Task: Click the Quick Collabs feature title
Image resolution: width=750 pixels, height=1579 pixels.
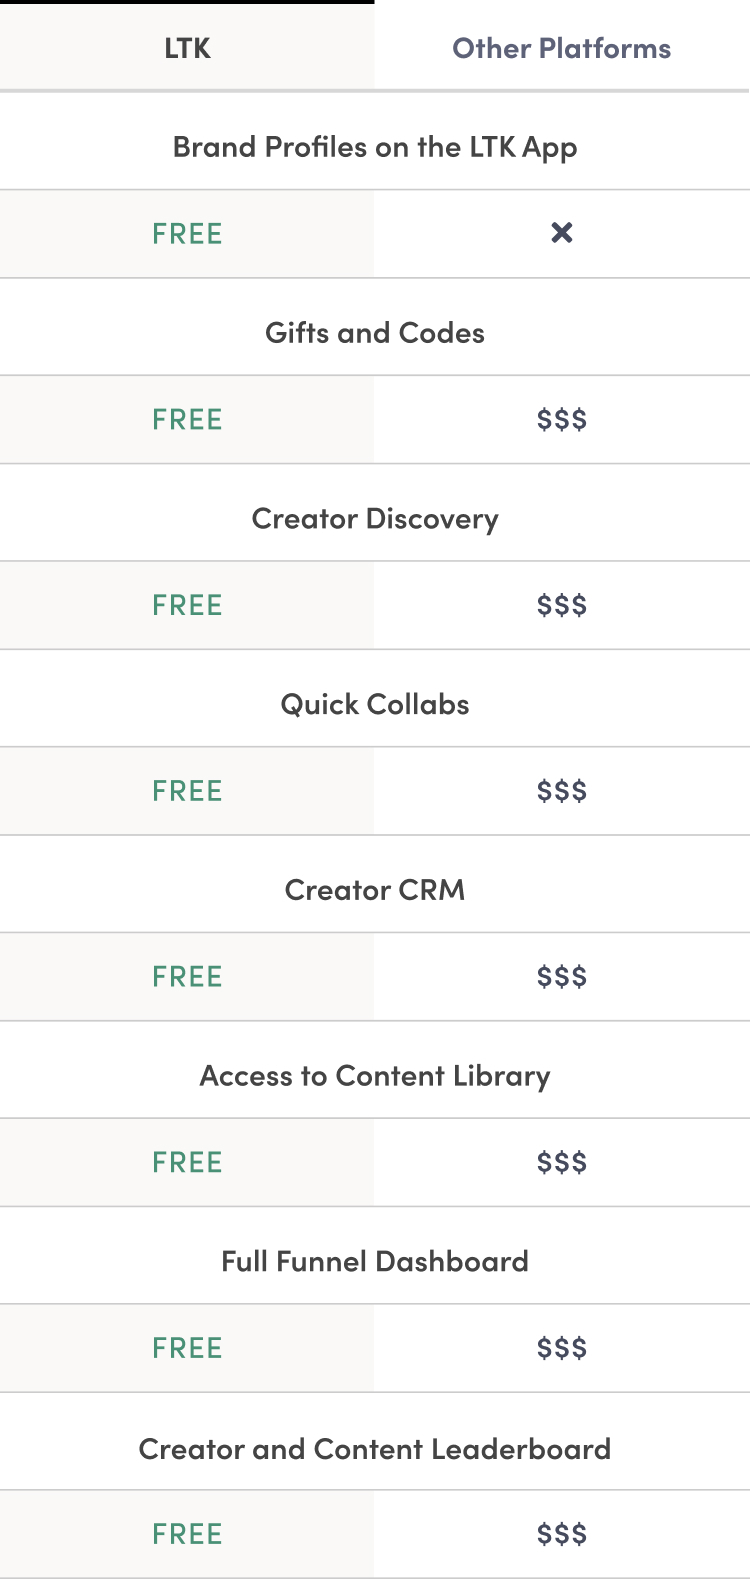Action: (375, 704)
